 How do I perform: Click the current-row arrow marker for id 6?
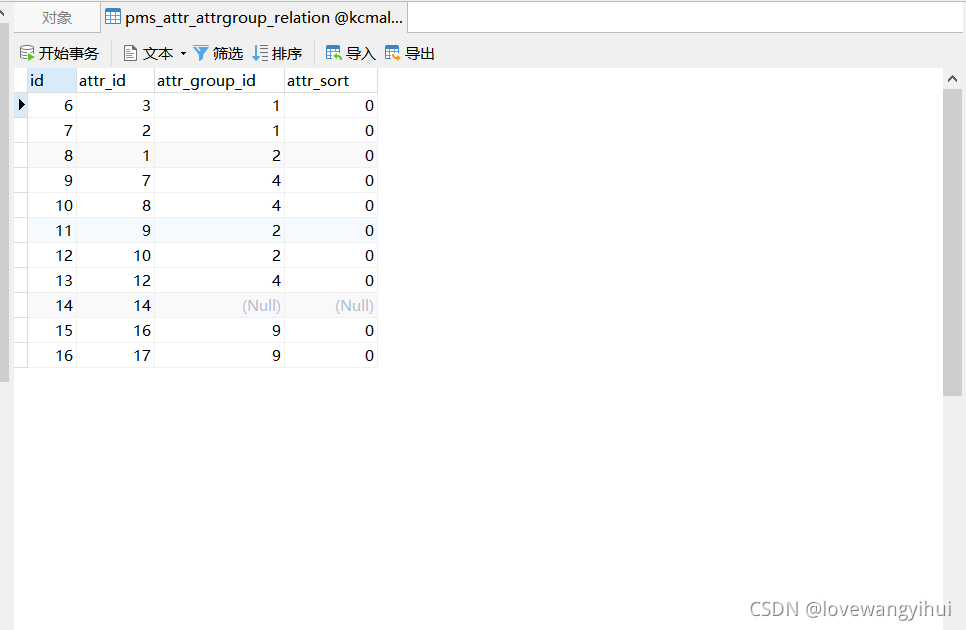click(x=21, y=105)
